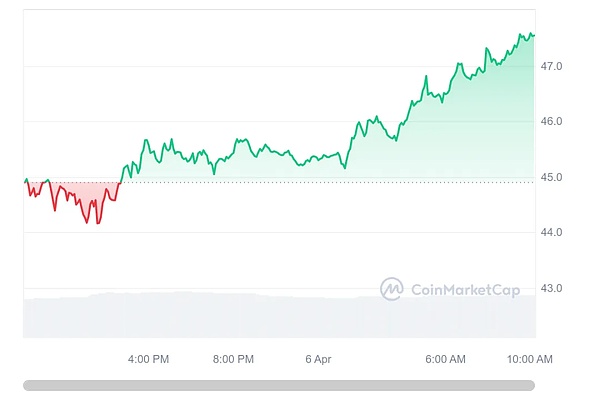Select the 43.0 price axis label
600x400 pixels.
(x=551, y=289)
